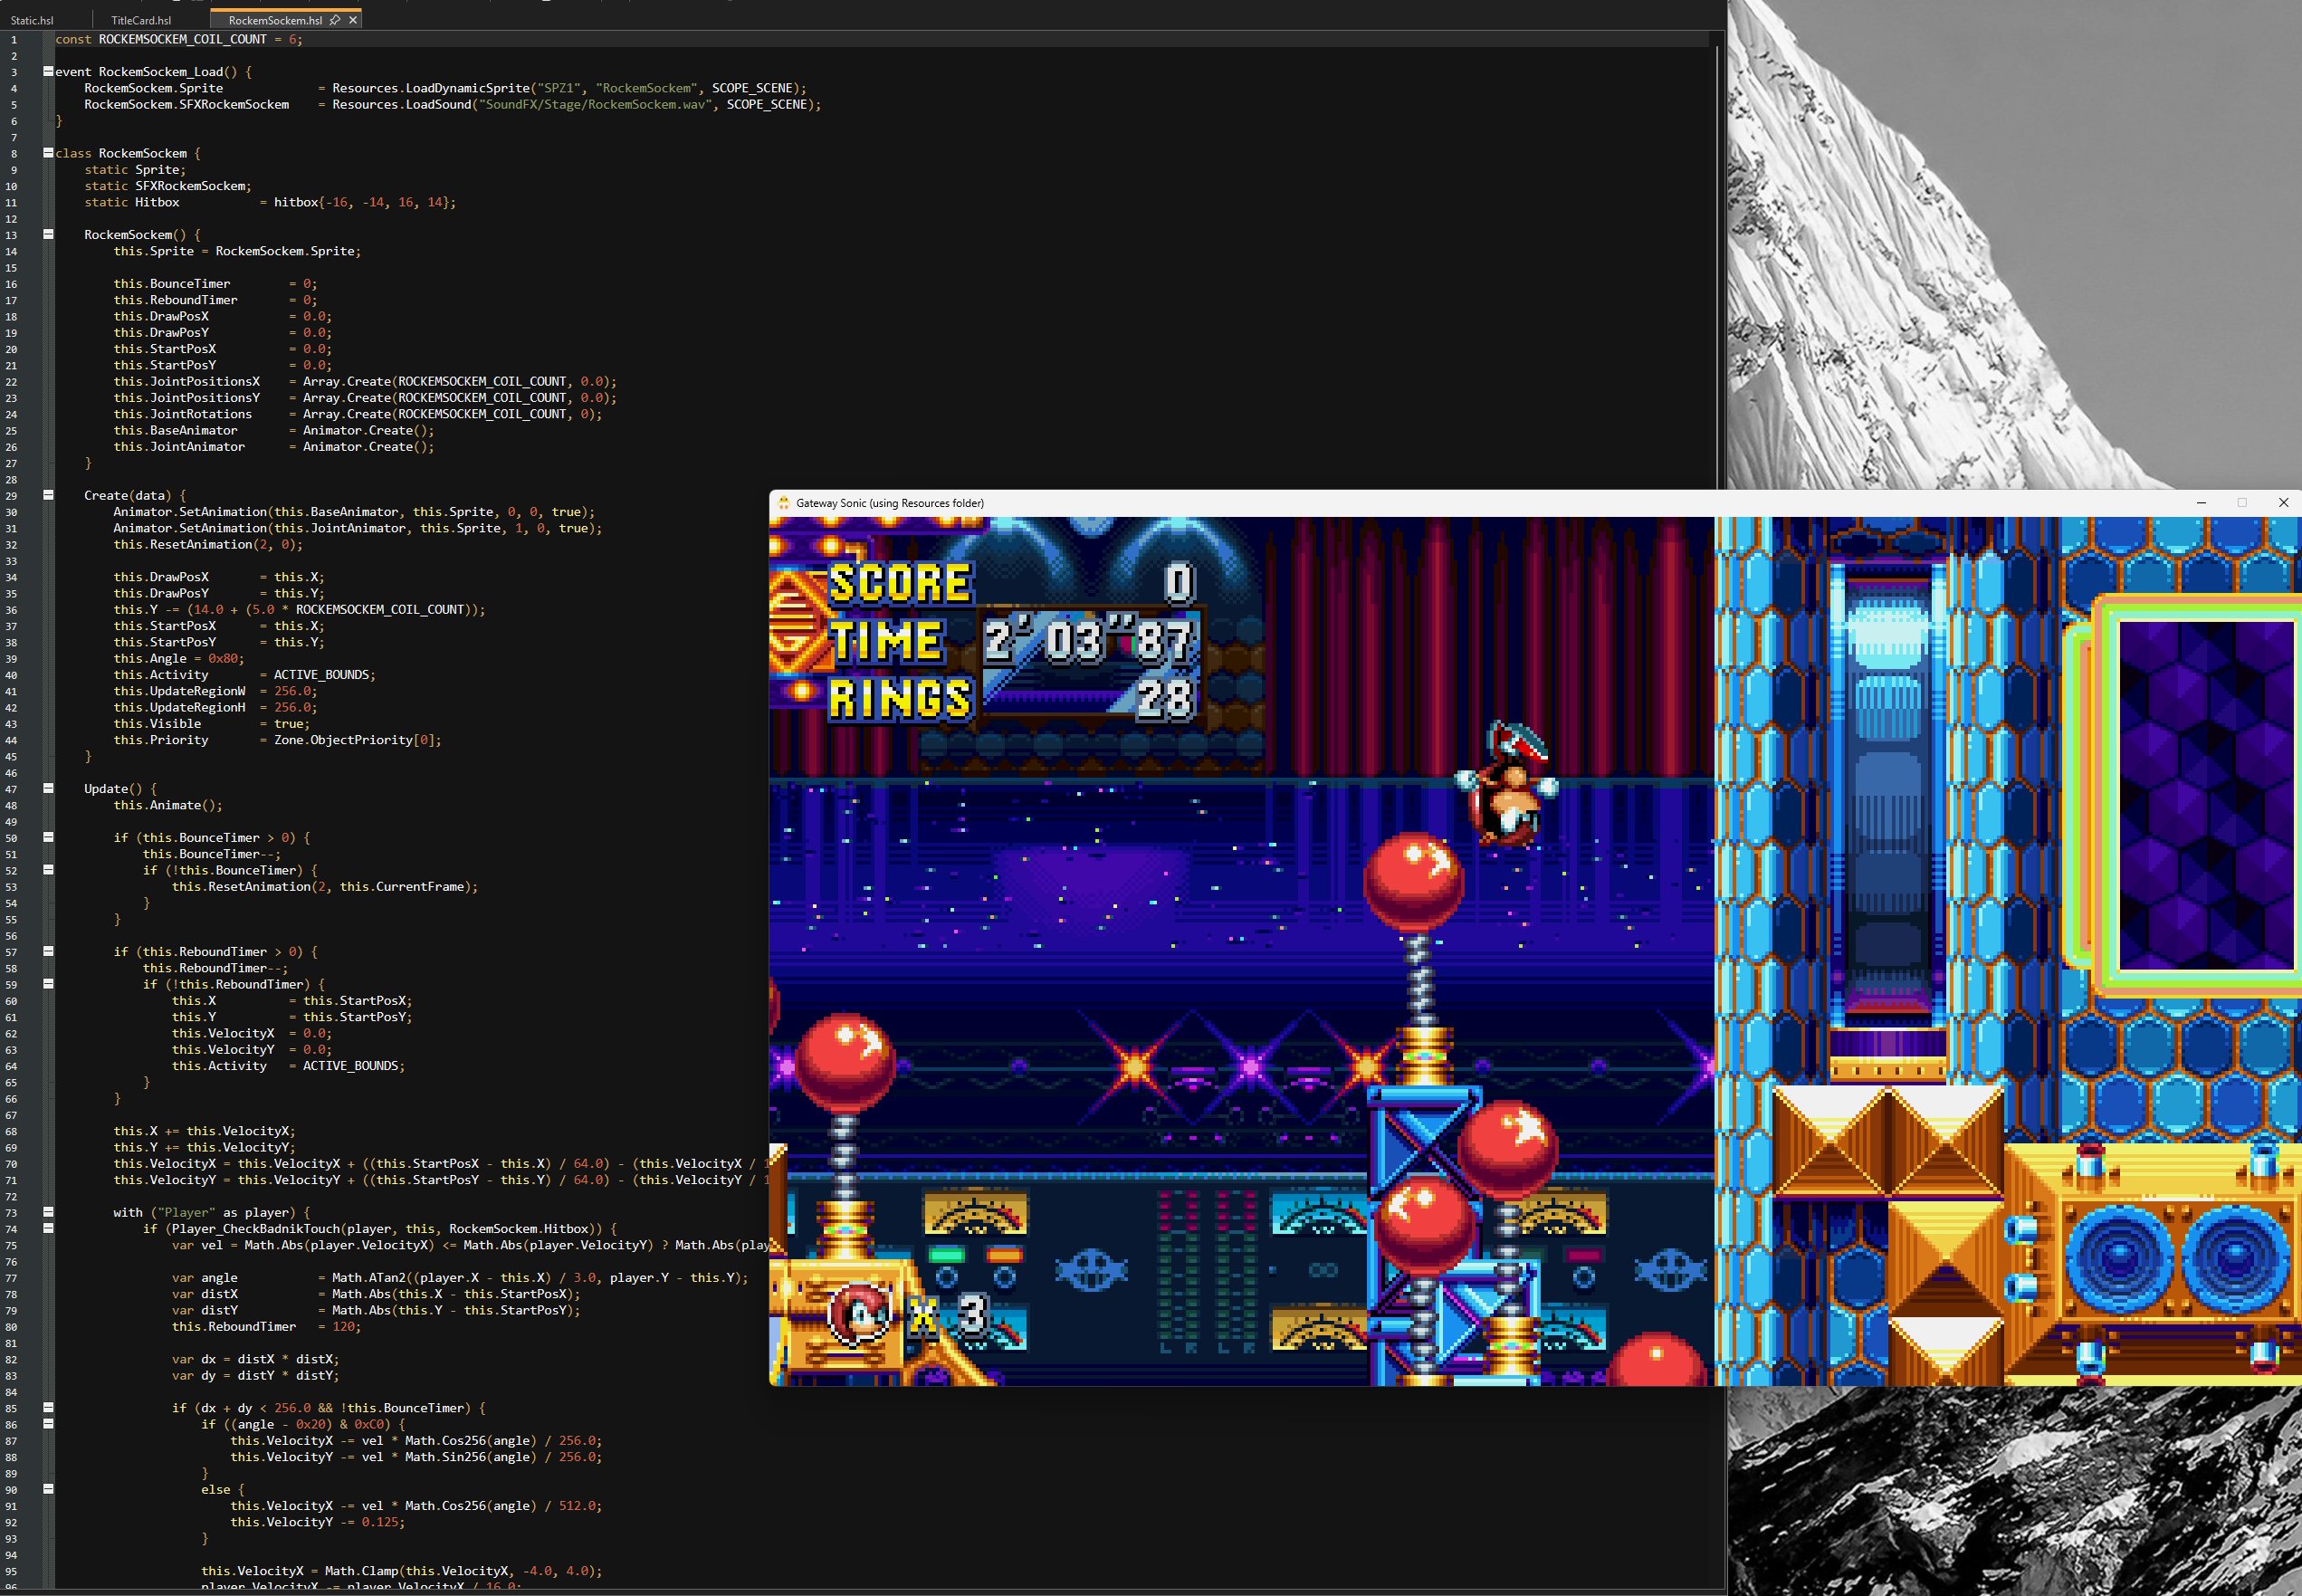
Task: Click the greyed-out maximize button of game window
Action: (2242, 503)
